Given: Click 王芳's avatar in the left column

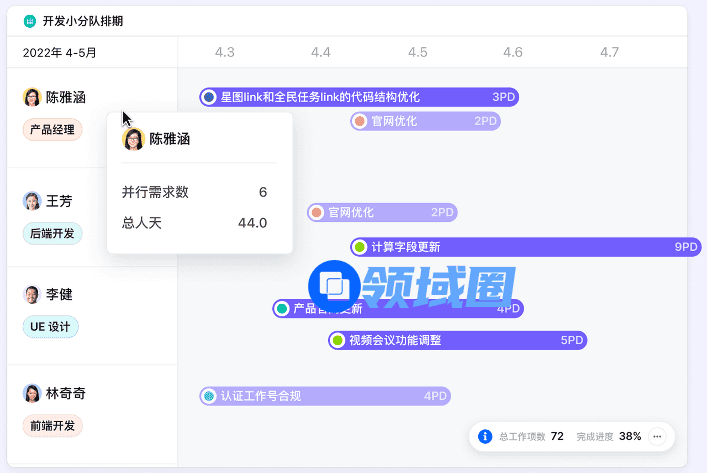Looking at the screenshot, I should click(x=32, y=201).
